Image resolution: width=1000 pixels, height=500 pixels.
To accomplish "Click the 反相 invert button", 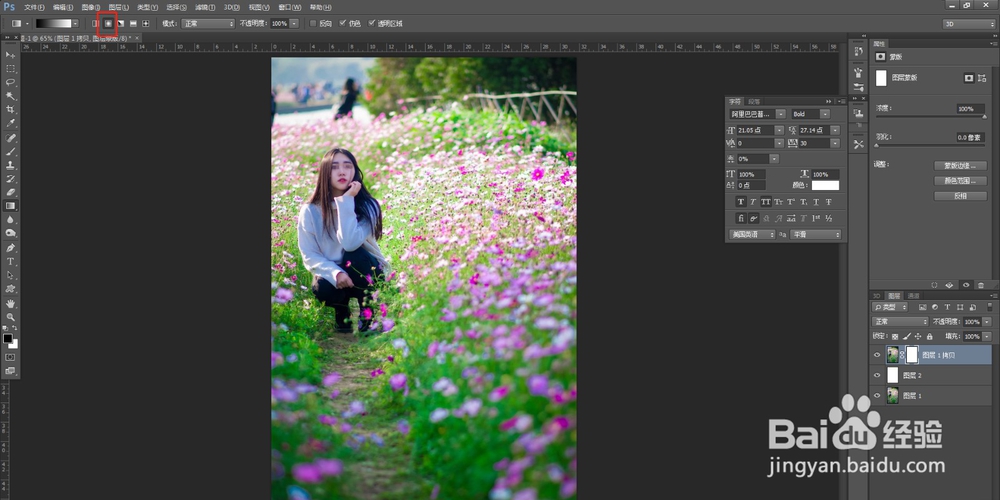I will pos(960,196).
